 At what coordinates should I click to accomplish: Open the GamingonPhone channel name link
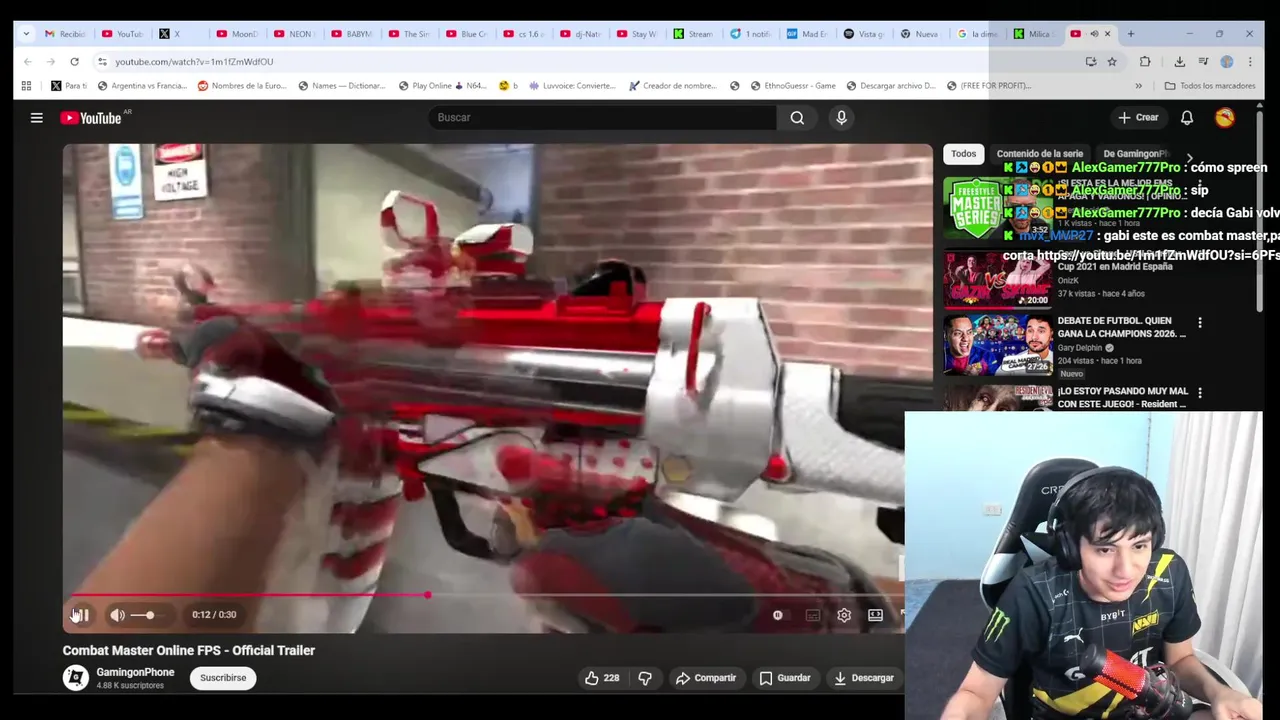pos(135,672)
